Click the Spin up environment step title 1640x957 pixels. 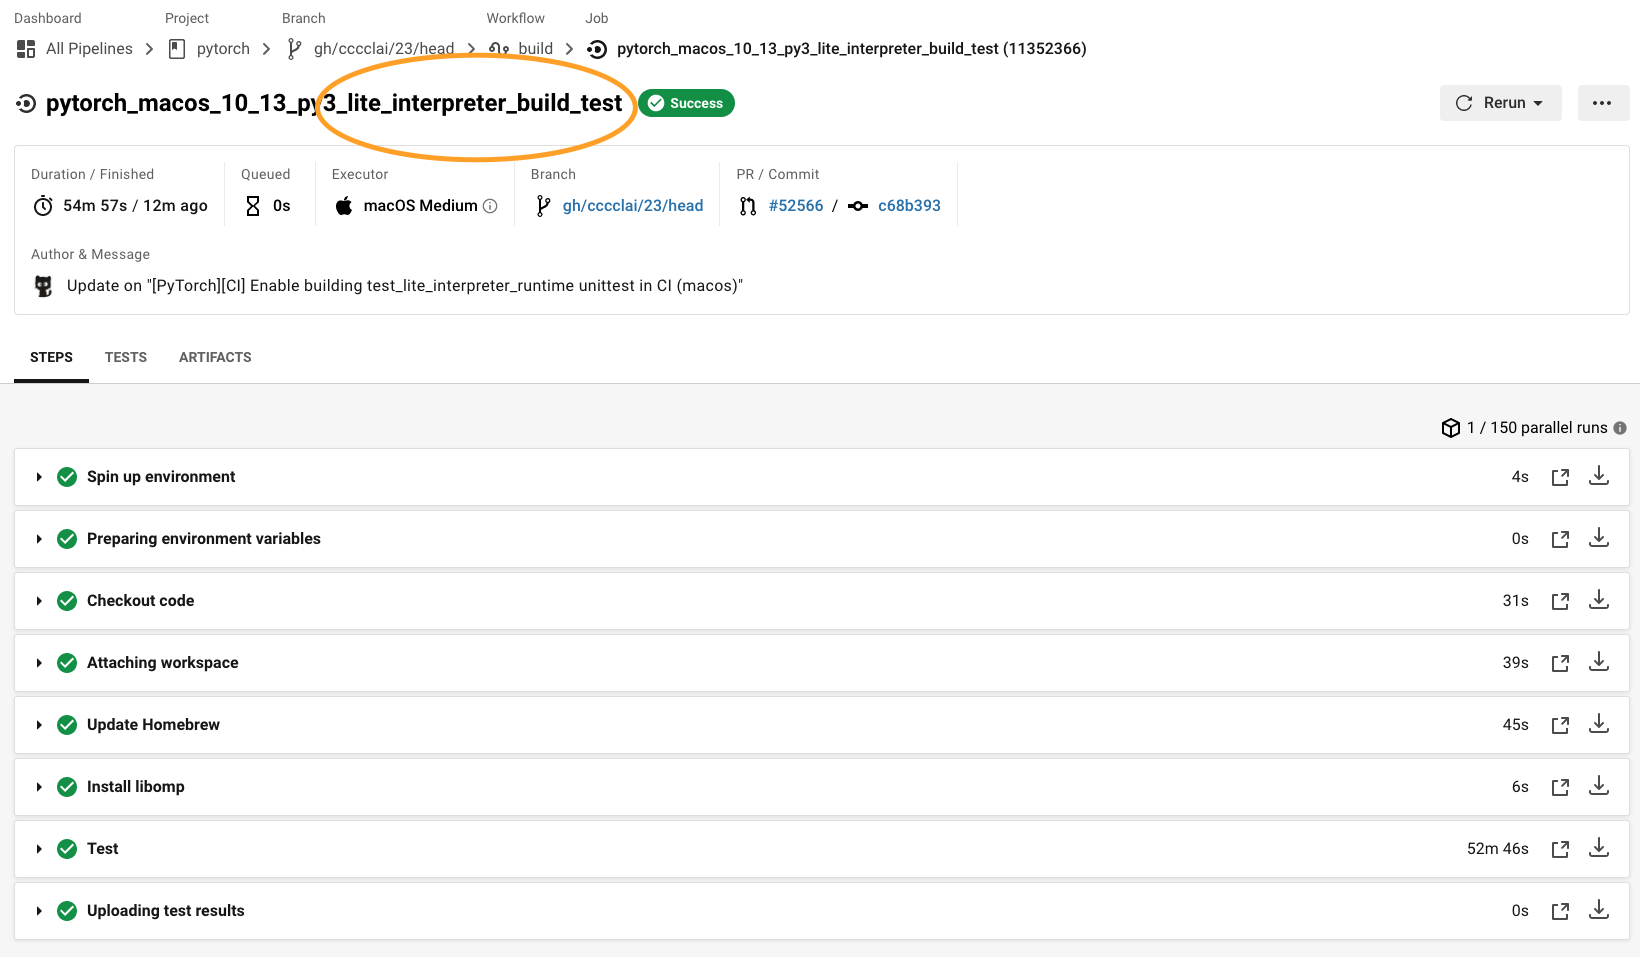161,477
